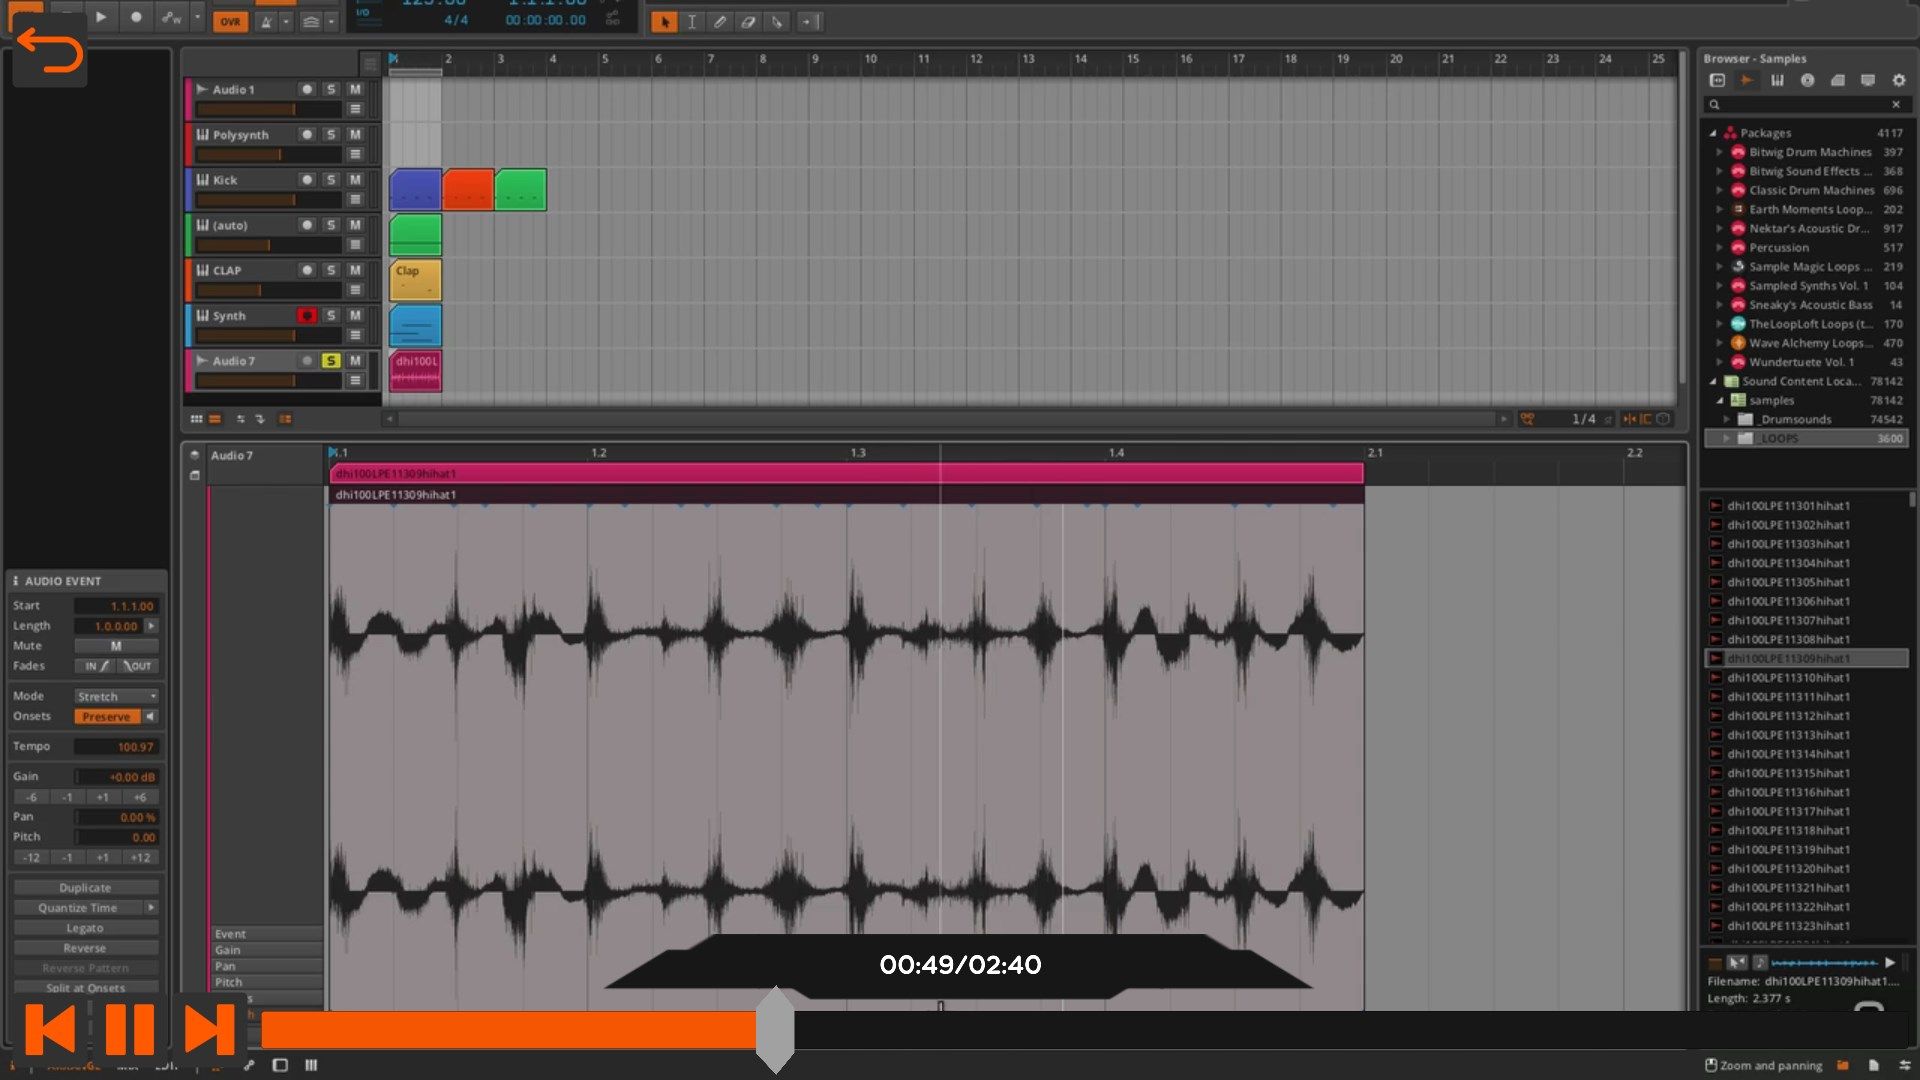Expand the Bitwig Drum Machines package
Viewport: 1920px width, 1080px height.
tap(1719, 152)
